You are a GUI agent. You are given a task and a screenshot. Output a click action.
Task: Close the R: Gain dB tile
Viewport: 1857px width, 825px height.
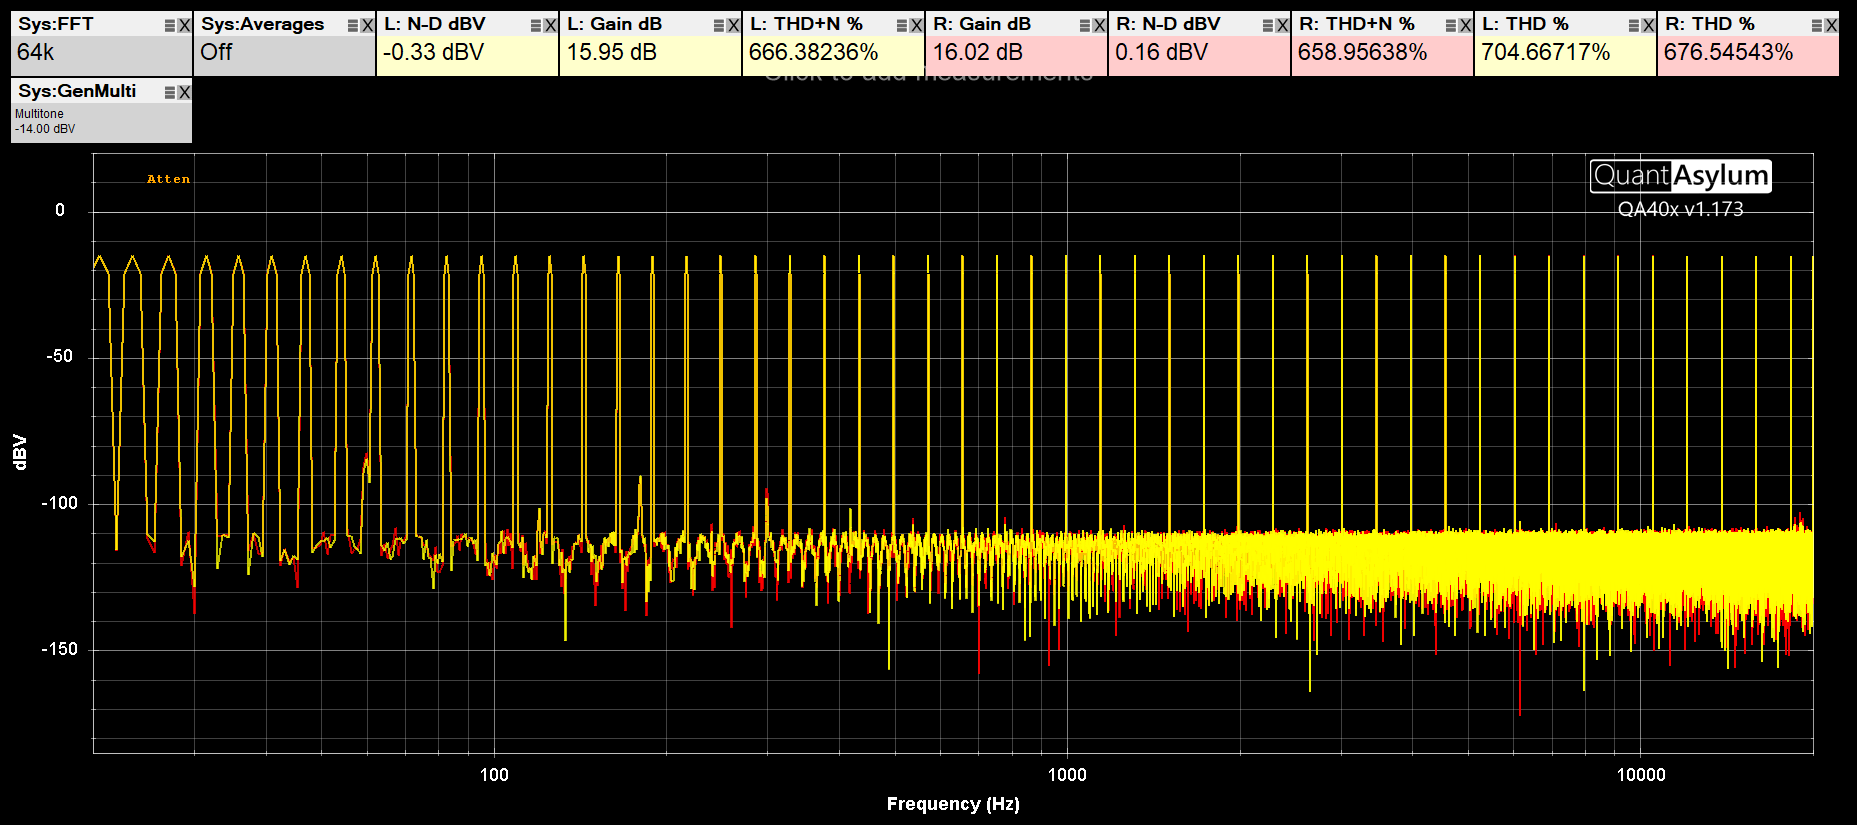1100,26
